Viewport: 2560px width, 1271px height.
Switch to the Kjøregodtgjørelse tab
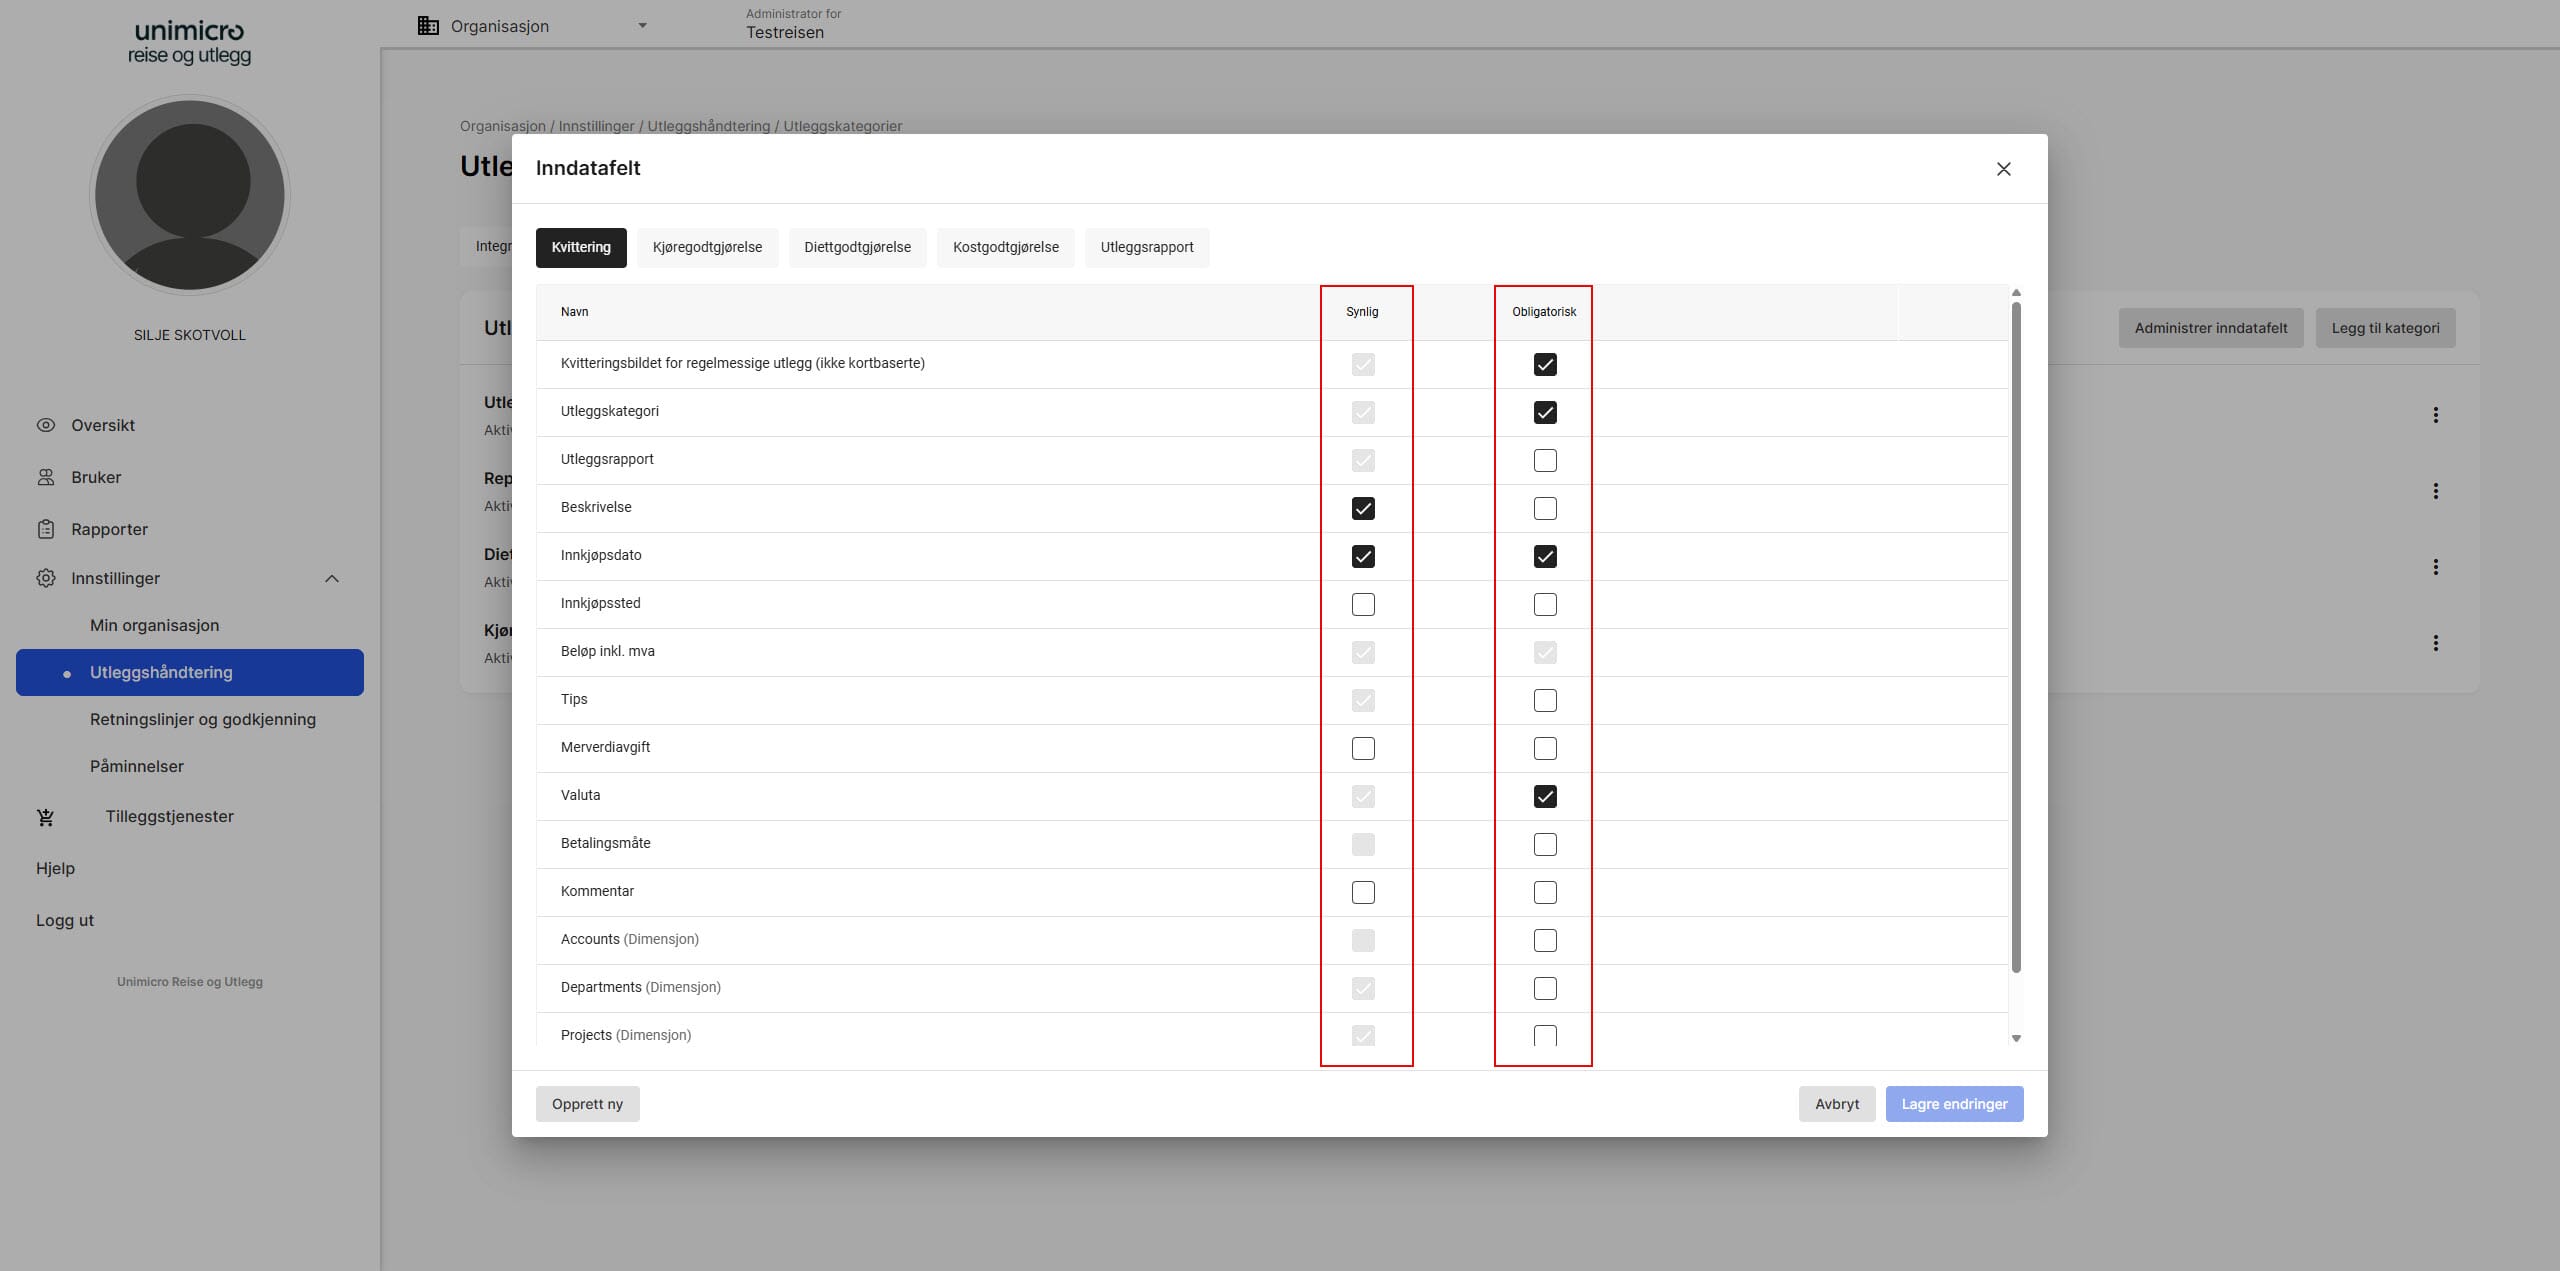click(707, 247)
